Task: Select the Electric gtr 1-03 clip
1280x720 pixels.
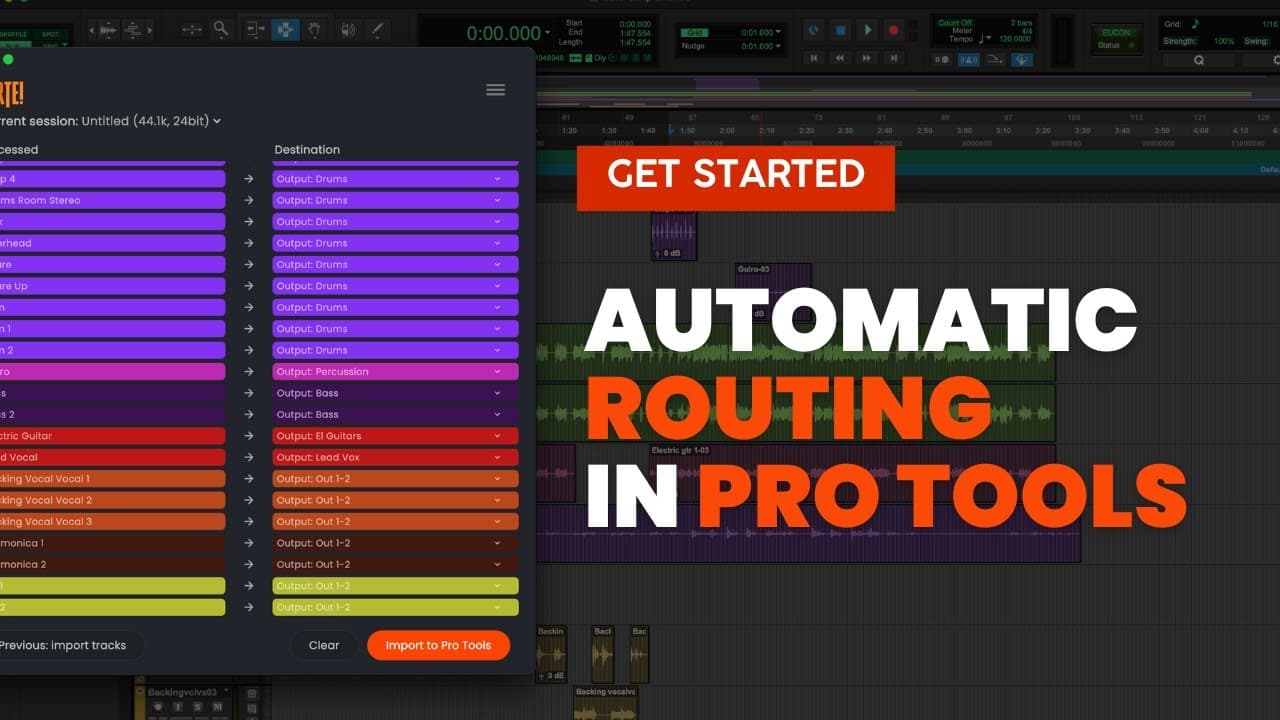Action: [852, 473]
